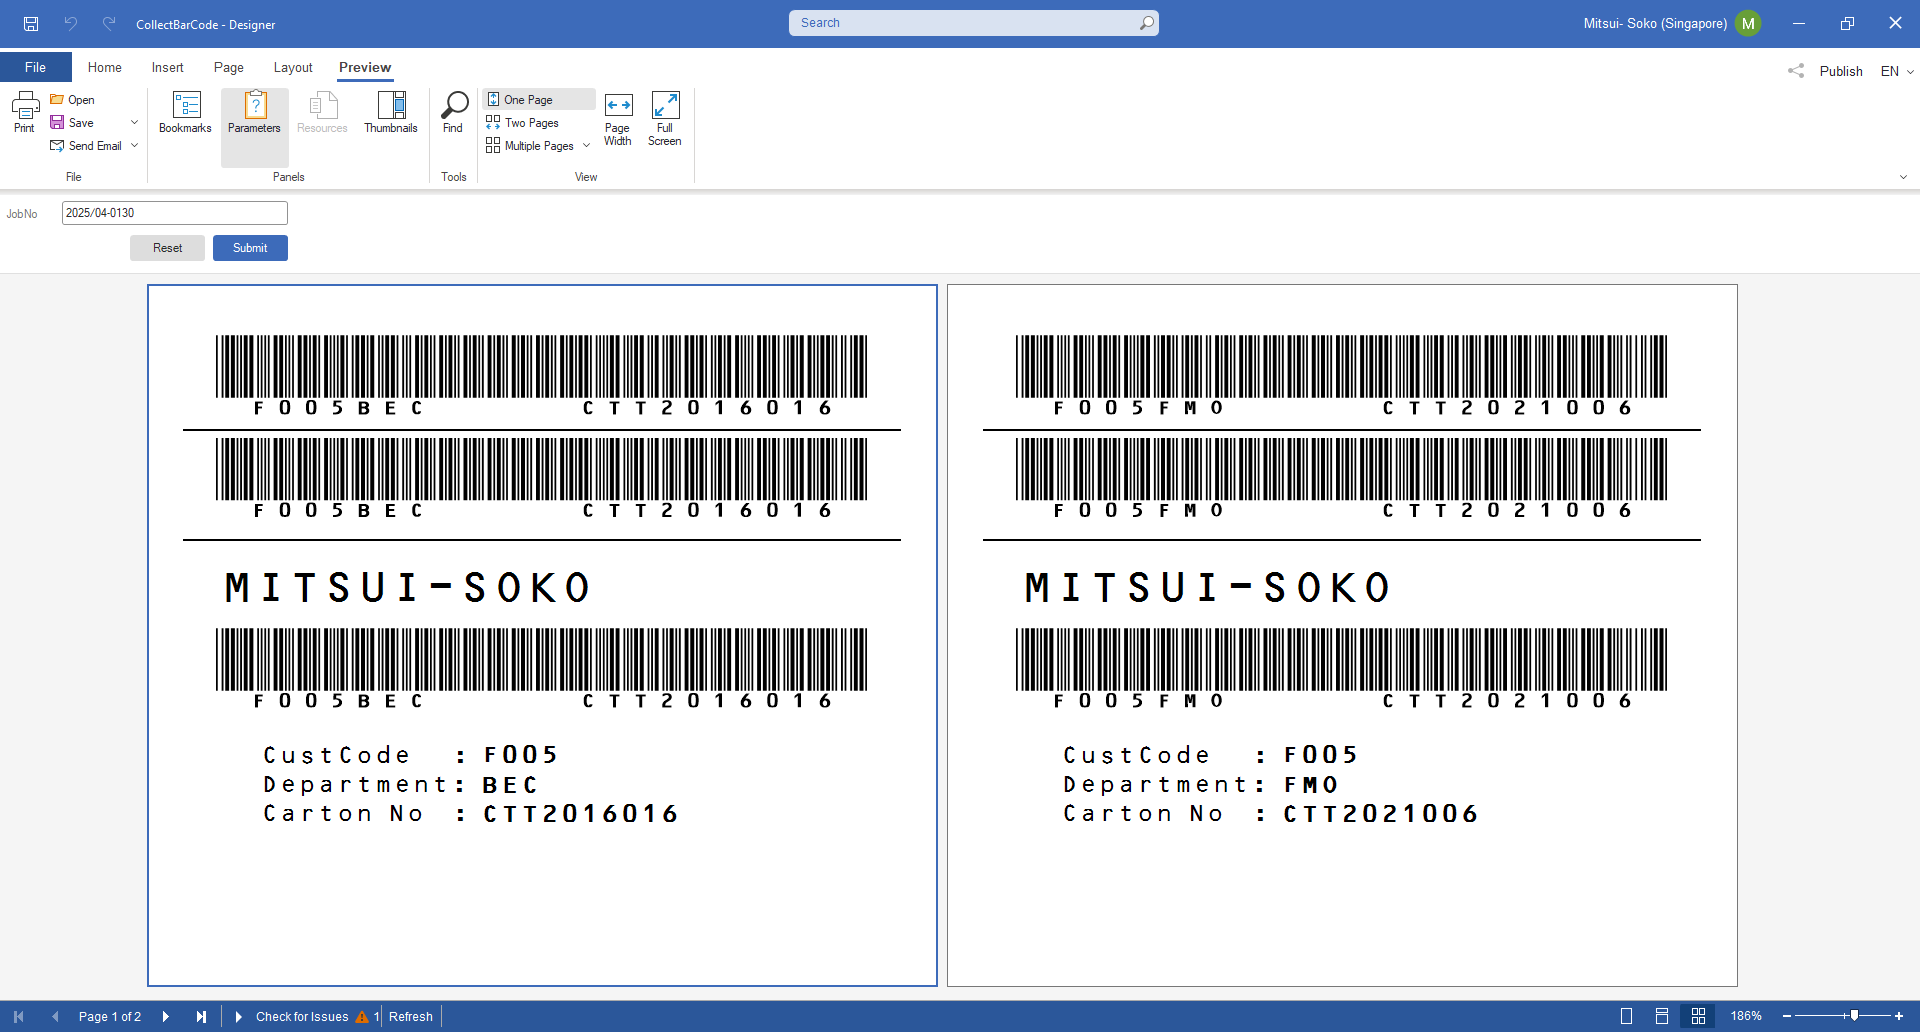Select the second label page FMO
The image size is (1920, 1032).
(1342, 635)
